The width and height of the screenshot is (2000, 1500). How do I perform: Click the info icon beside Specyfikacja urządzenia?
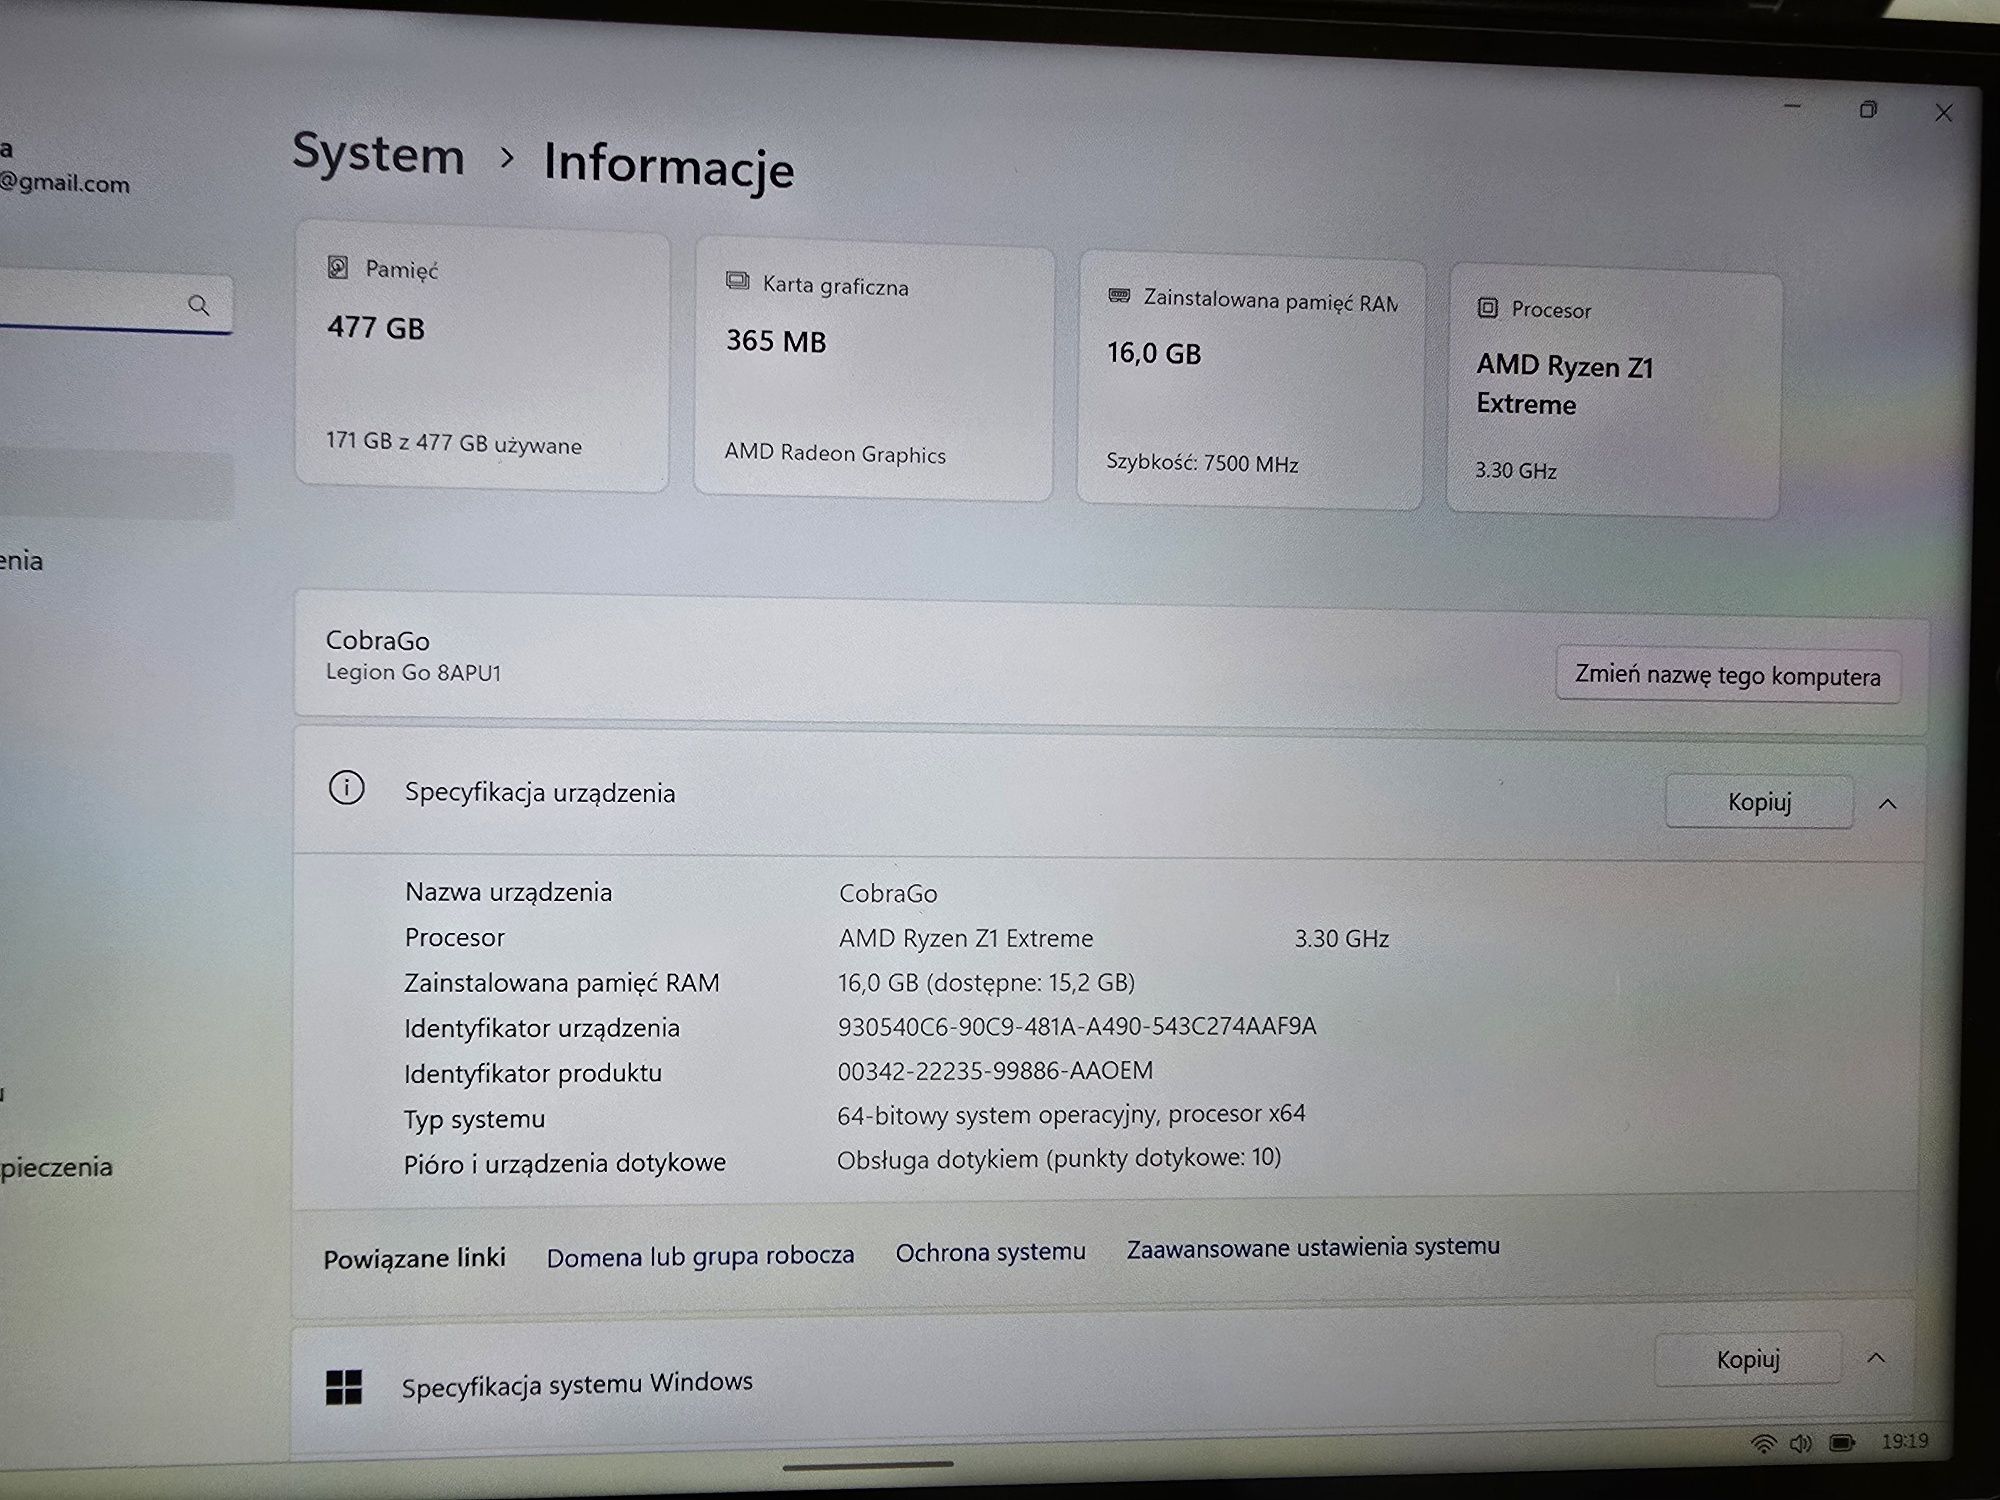pyautogui.click(x=346, y=788)
